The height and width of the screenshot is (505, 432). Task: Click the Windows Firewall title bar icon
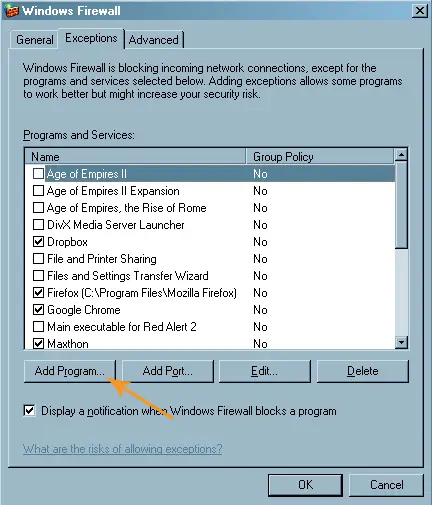[12, 11]
